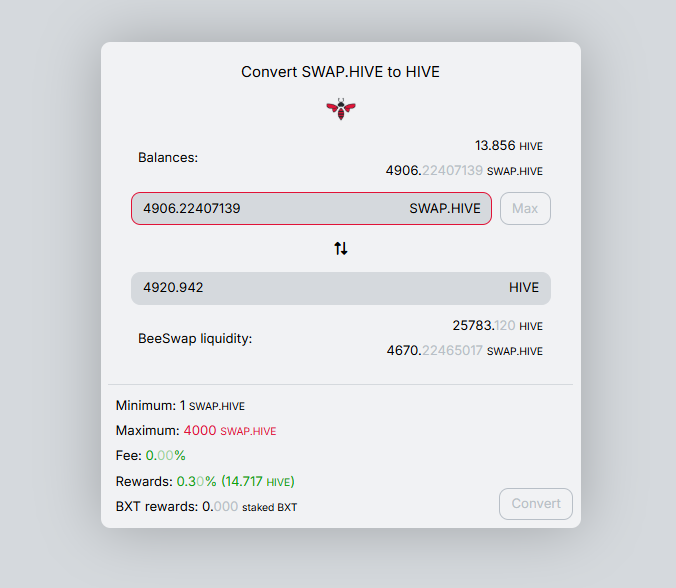The width and height of the screenshot is (676, 588).
Task: Click the Convert button
Action: point(536,504)
